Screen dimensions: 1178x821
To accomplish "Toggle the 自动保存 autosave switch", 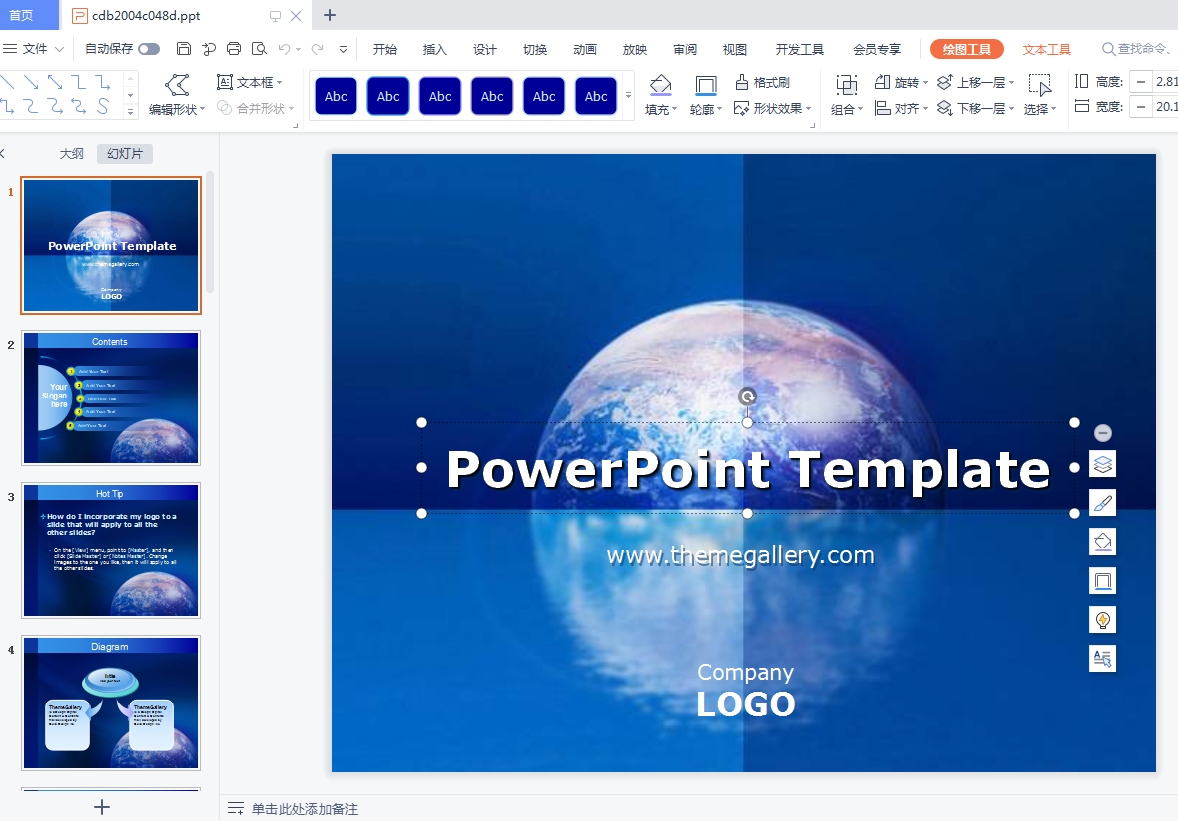I will pos(149,49).
